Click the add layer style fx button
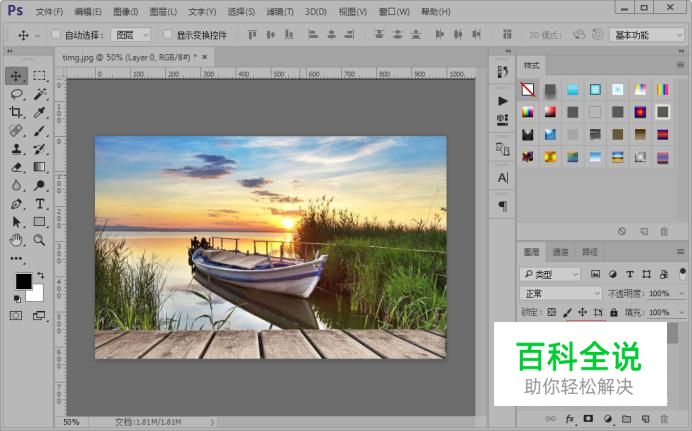 [x=570, y=419]
